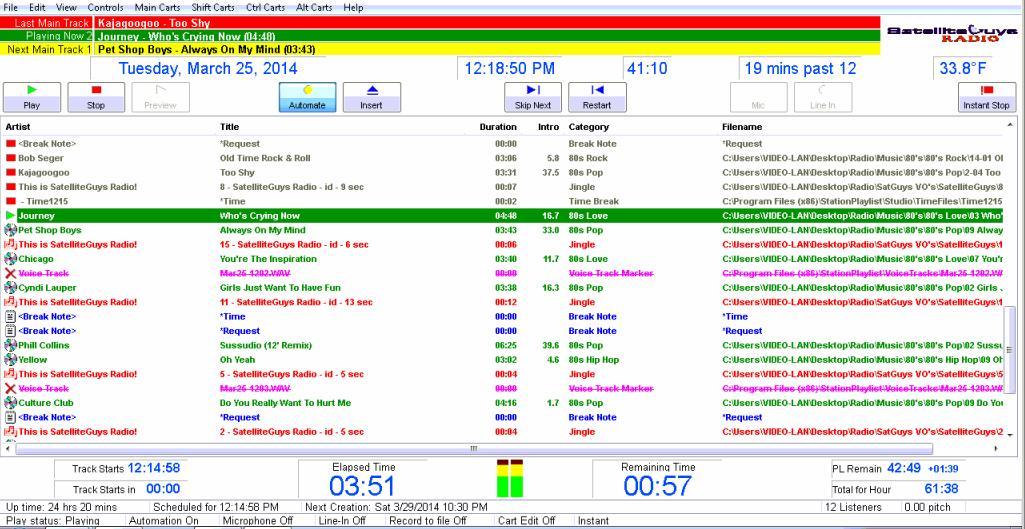Screen dimensions: 1025x529
Task: Click the note icon on the blue *Time Break Note row
Action: pos(10,316)
